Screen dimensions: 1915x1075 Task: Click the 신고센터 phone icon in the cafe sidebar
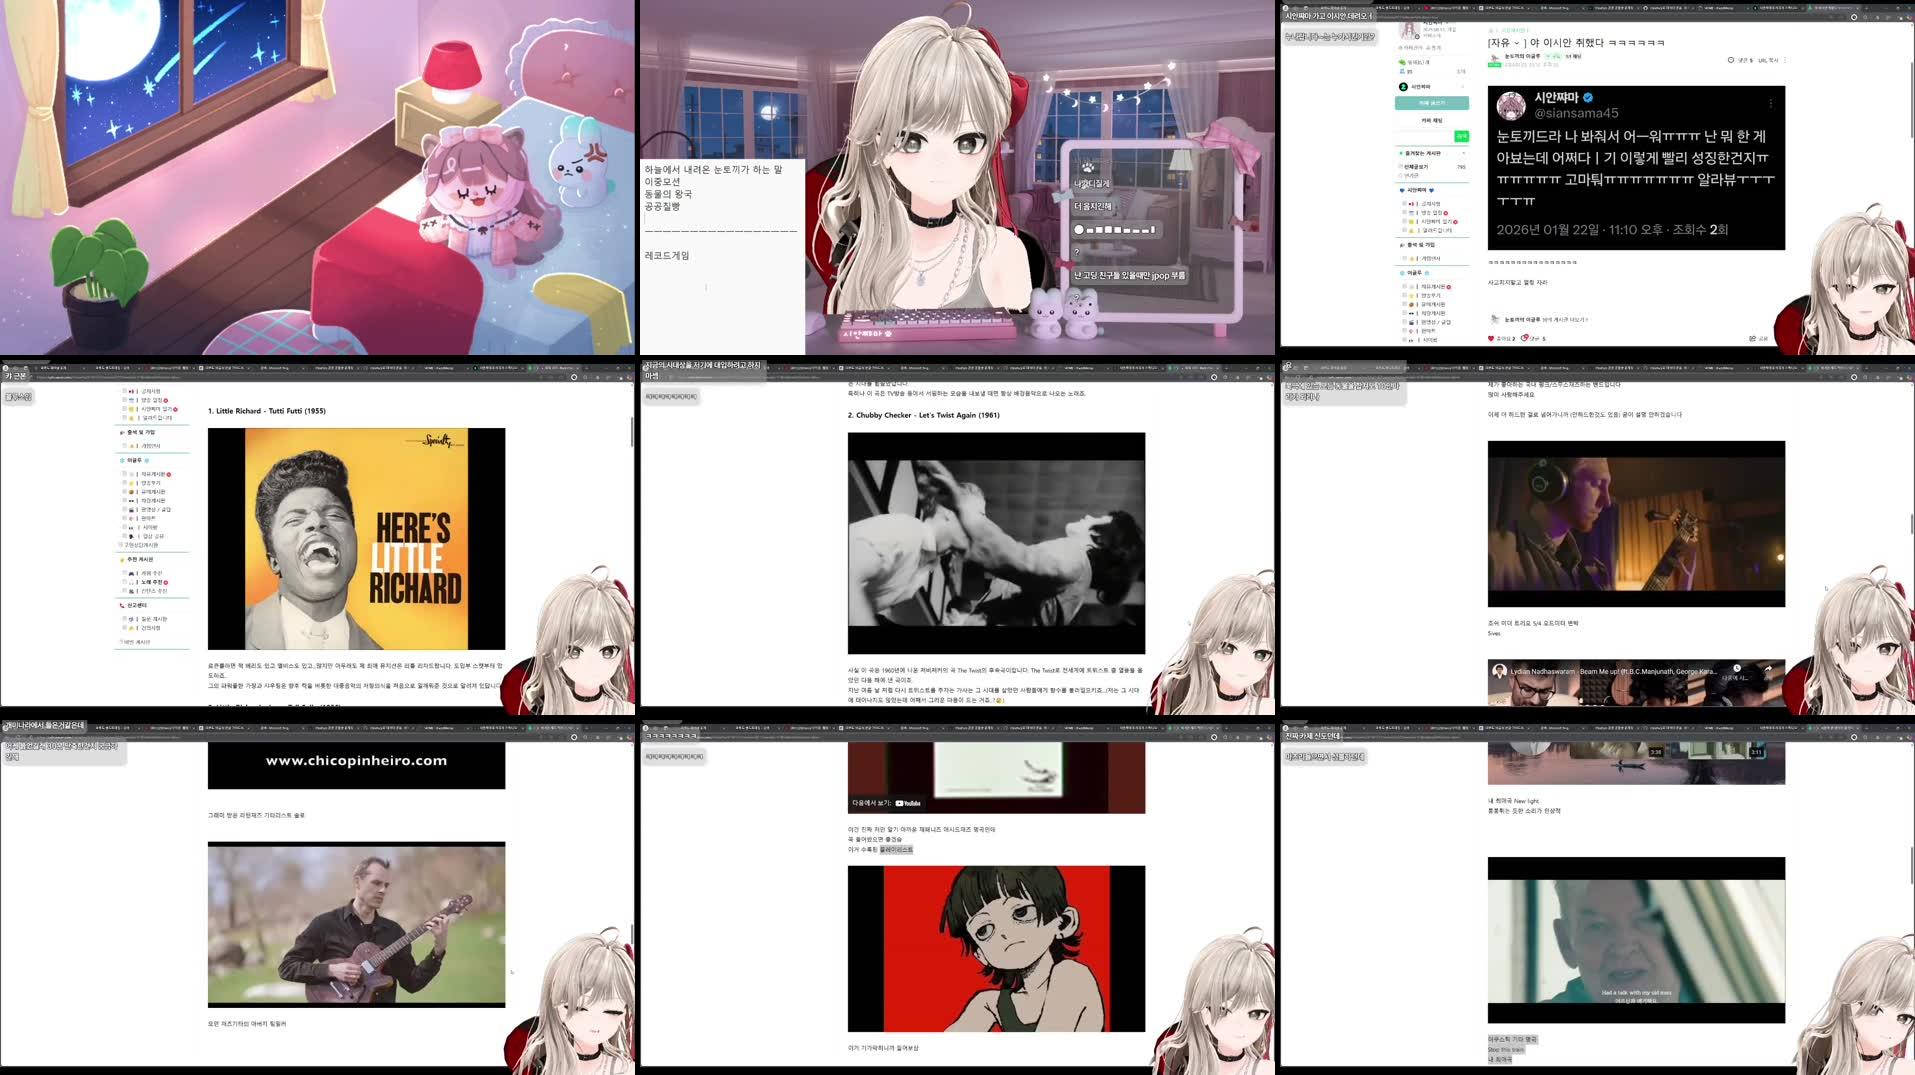tap(122, 605)
